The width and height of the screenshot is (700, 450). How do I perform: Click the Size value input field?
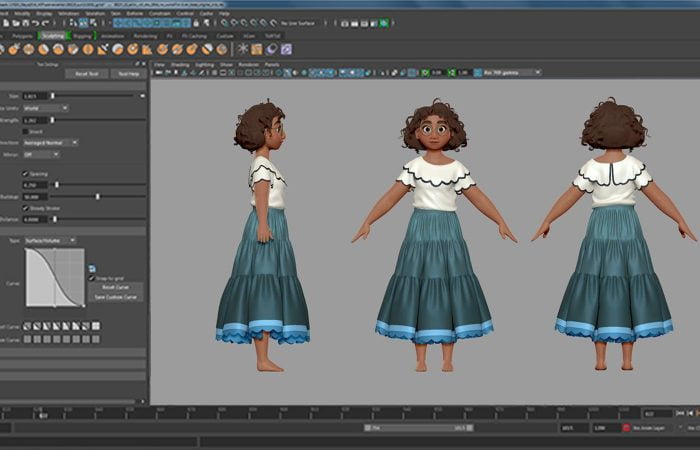(x=35, y=96)
